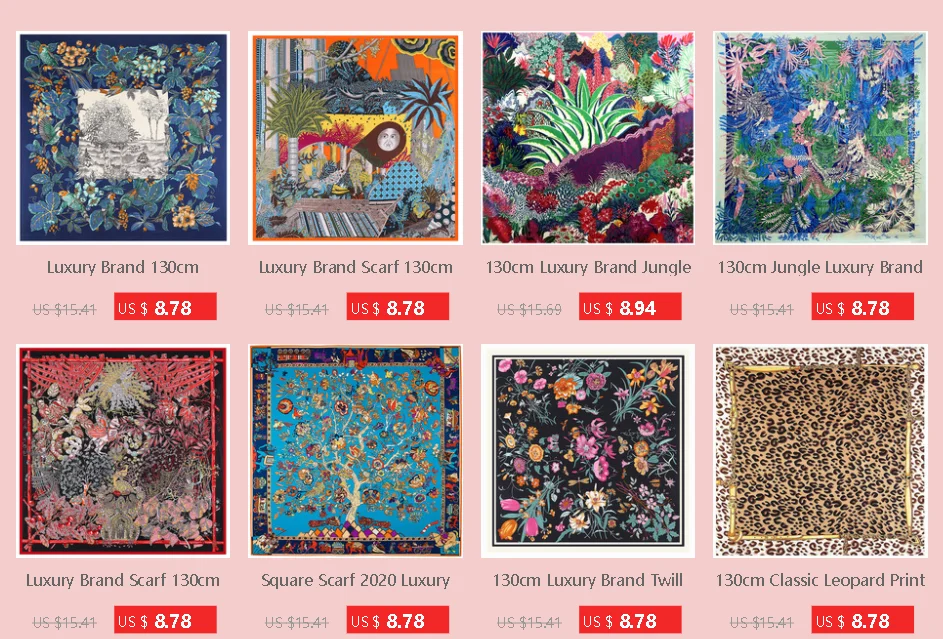Click the US $15.69 crossed-out price
943x639 pixels.
point(529,310)
